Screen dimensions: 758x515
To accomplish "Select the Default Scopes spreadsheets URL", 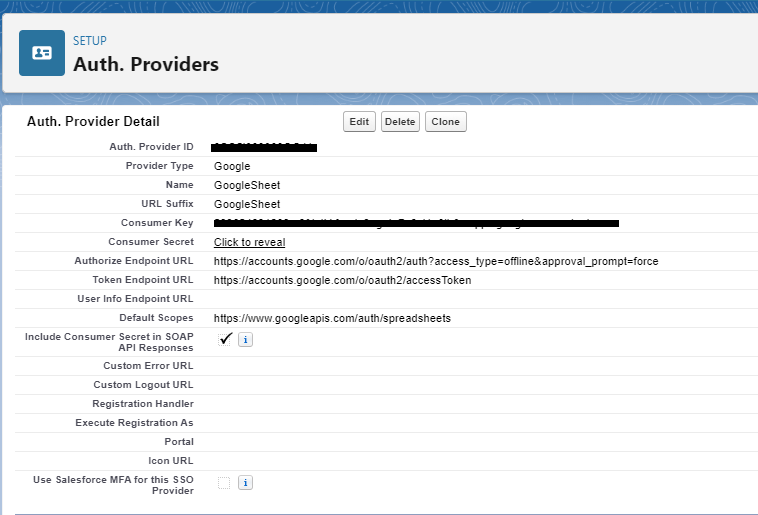I will pyautogui.click(x=332, y=318).
